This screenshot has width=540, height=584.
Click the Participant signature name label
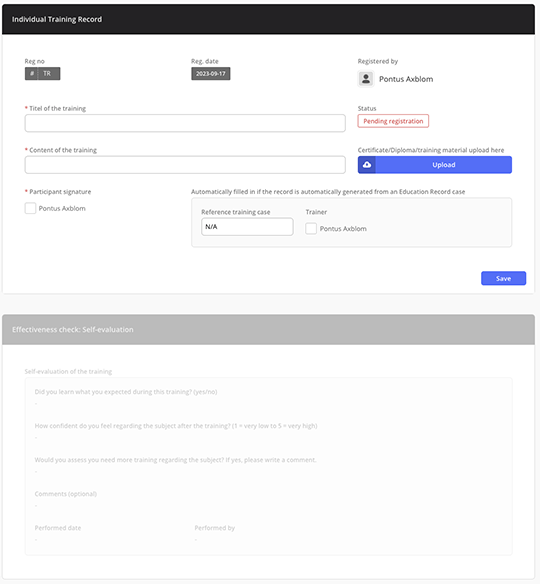tap(62, 208)
